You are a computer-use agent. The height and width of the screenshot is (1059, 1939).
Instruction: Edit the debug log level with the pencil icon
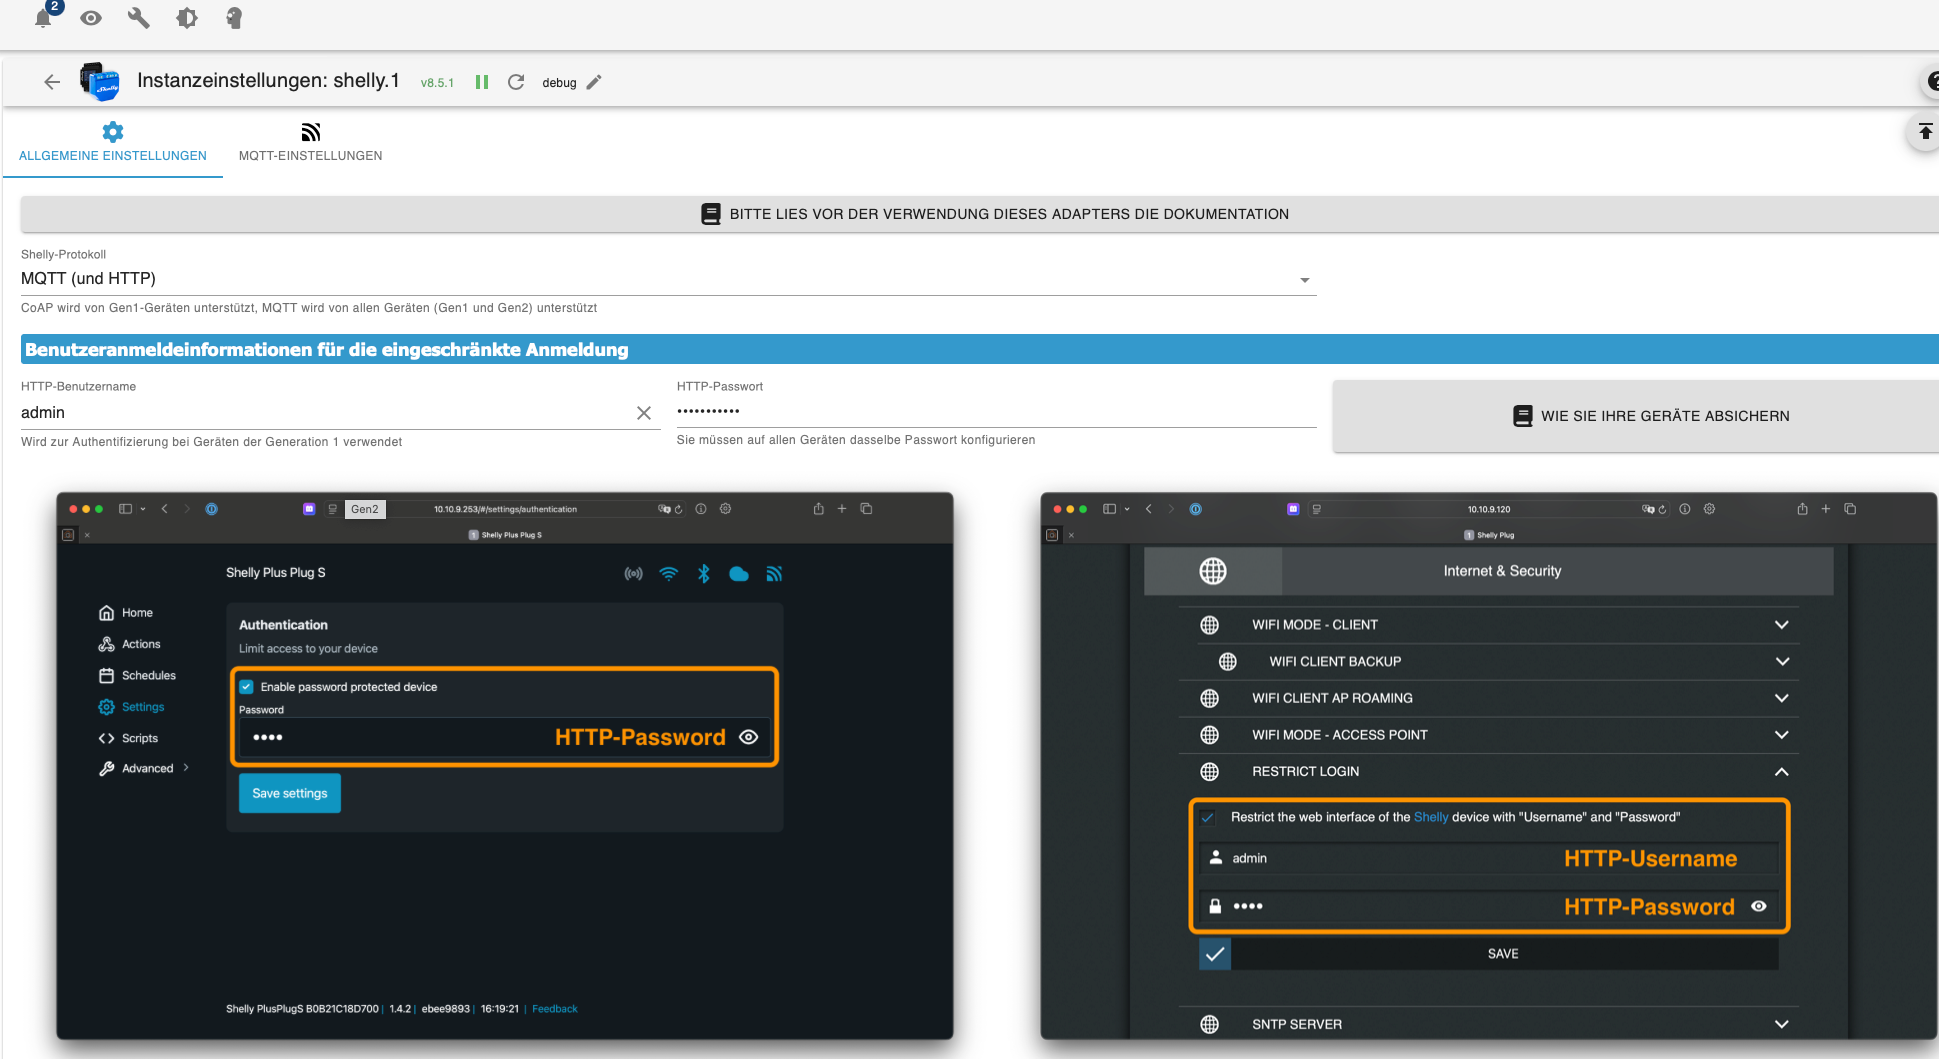[x=594, y=82]
